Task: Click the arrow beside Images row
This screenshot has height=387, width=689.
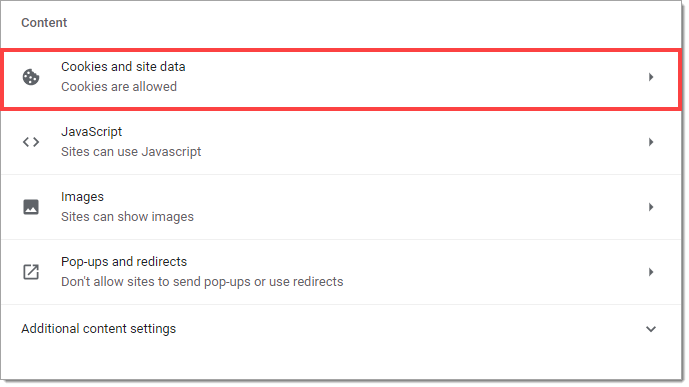Action: [651, 207]
